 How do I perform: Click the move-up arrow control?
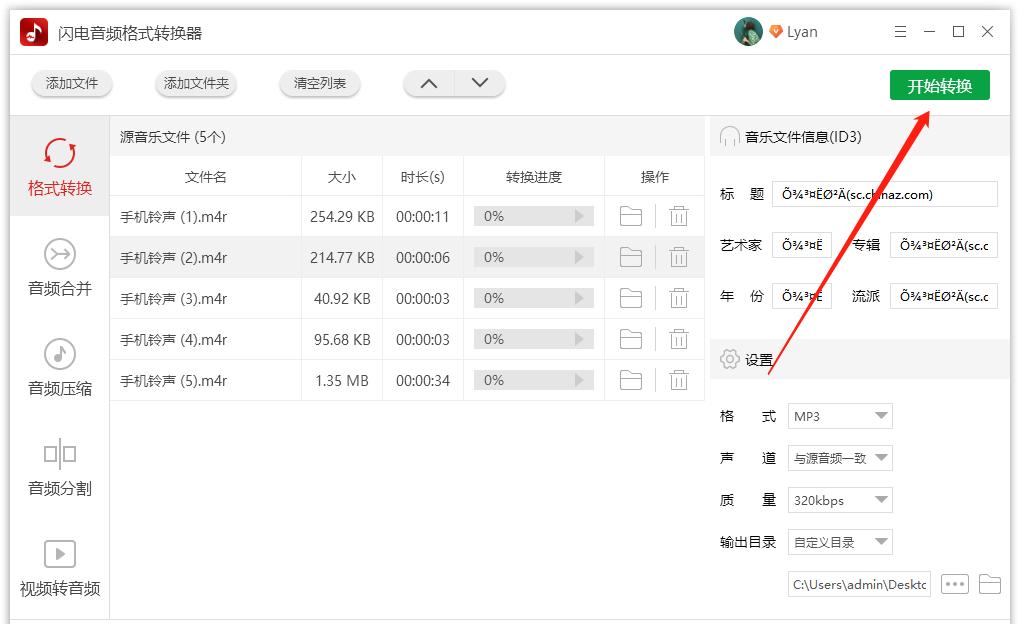(428, 84)
